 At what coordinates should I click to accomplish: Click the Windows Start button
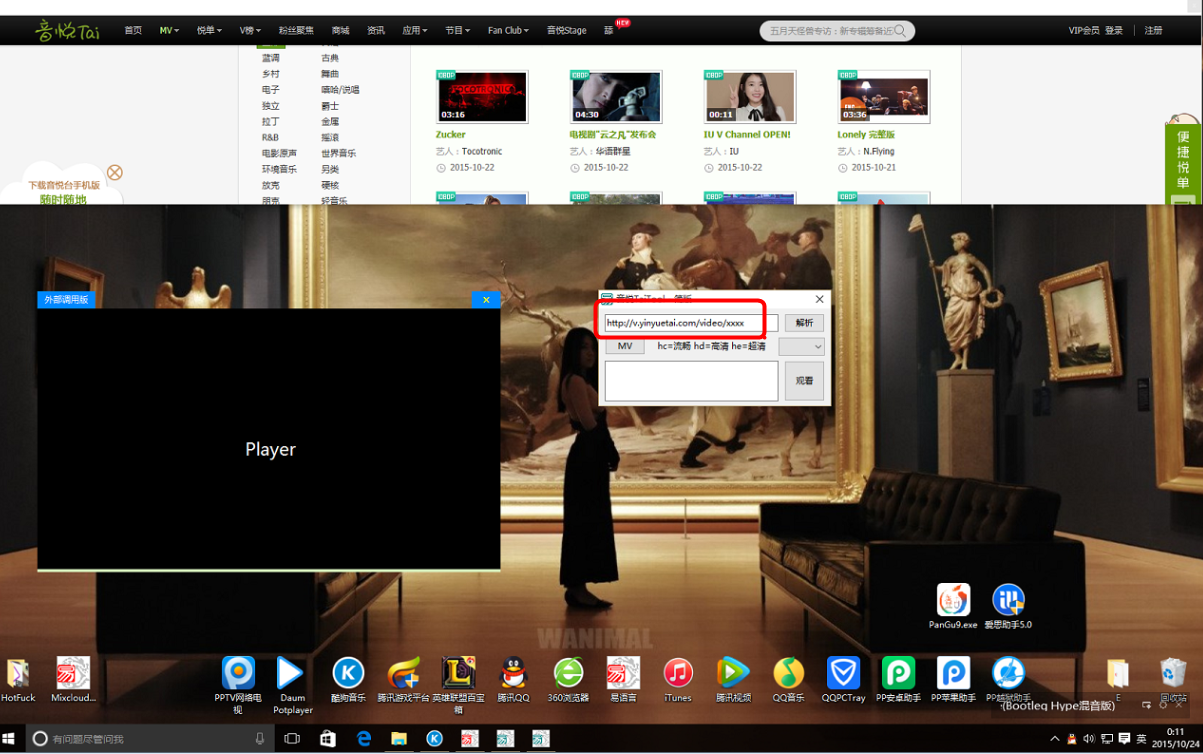click(9, 739)
